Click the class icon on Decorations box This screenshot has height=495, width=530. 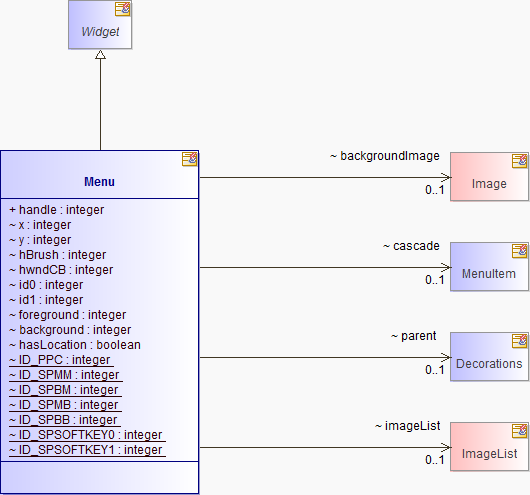point(520,341)
